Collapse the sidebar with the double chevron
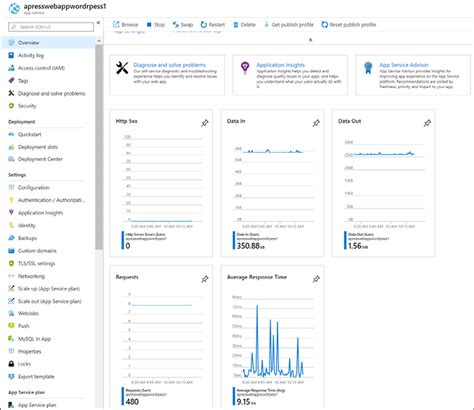Viewport: 474px width, 410px height. click(98, 23)
